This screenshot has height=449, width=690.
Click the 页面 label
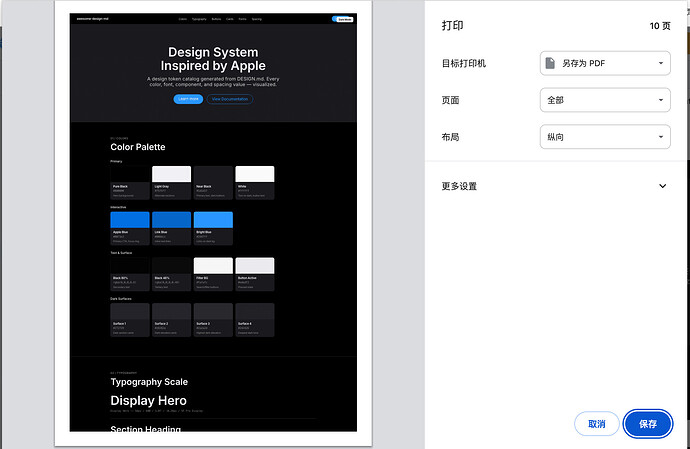click(451, 100)
